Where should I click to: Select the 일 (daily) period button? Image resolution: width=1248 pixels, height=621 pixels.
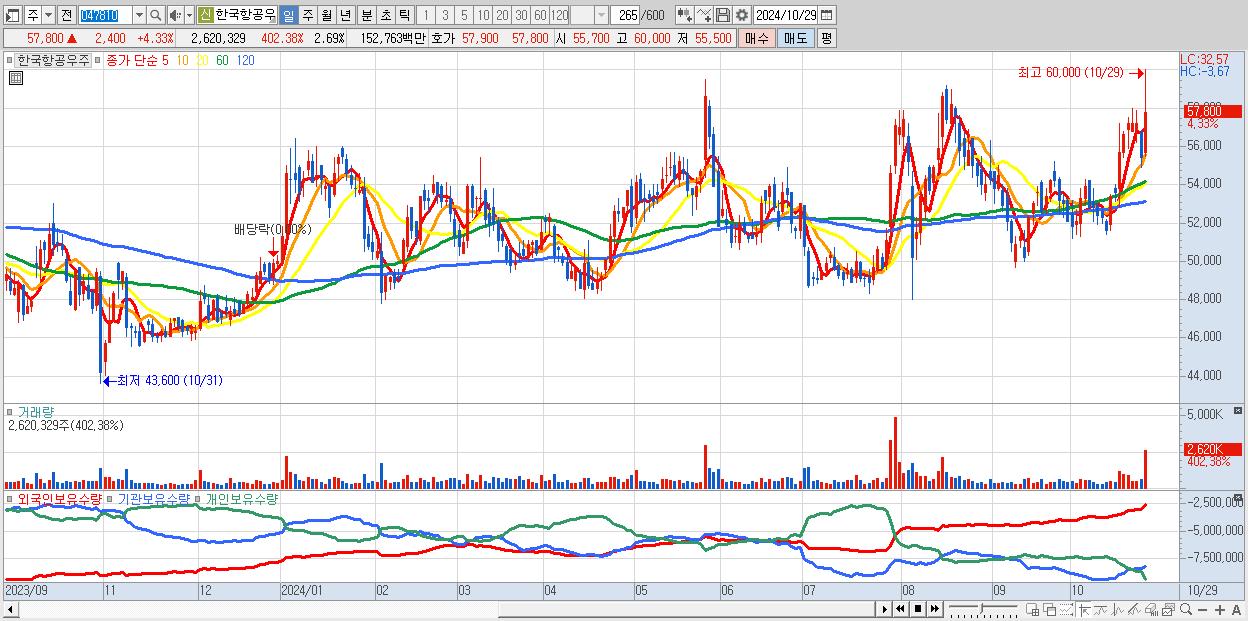(288, 15)
